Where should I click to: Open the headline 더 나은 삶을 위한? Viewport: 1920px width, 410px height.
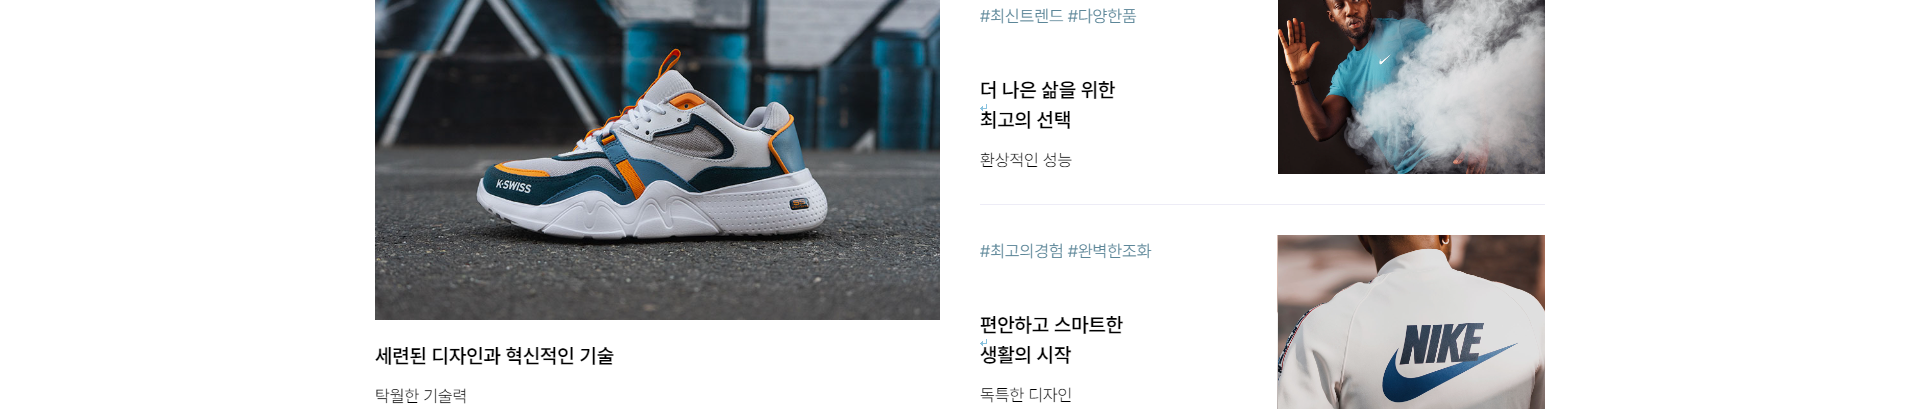coord(1047,90)
